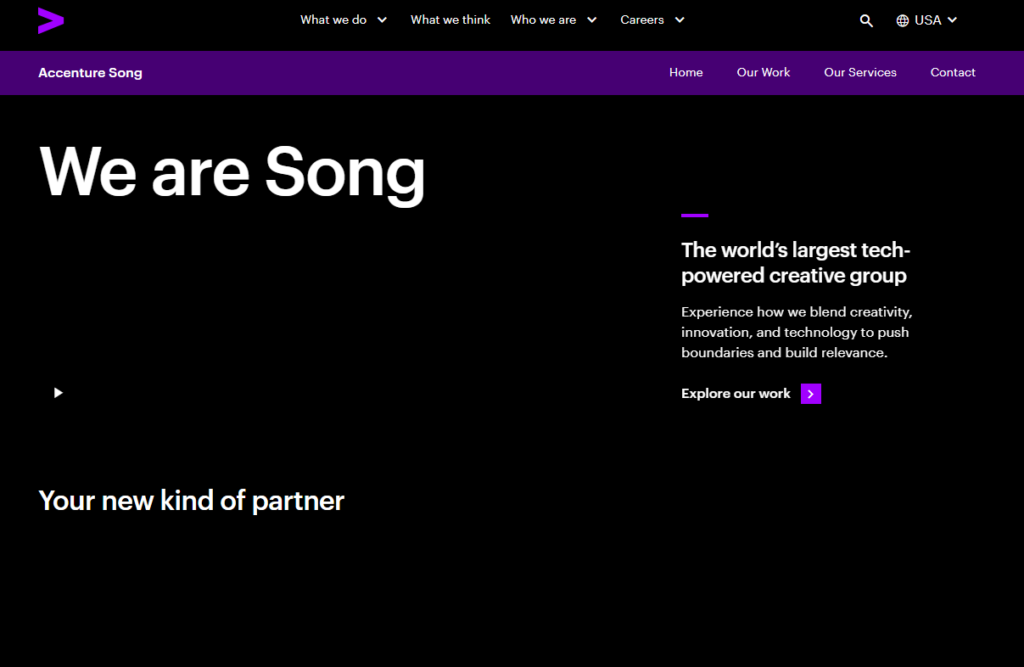Click the globe country selector icon

[x=903, y=21]
